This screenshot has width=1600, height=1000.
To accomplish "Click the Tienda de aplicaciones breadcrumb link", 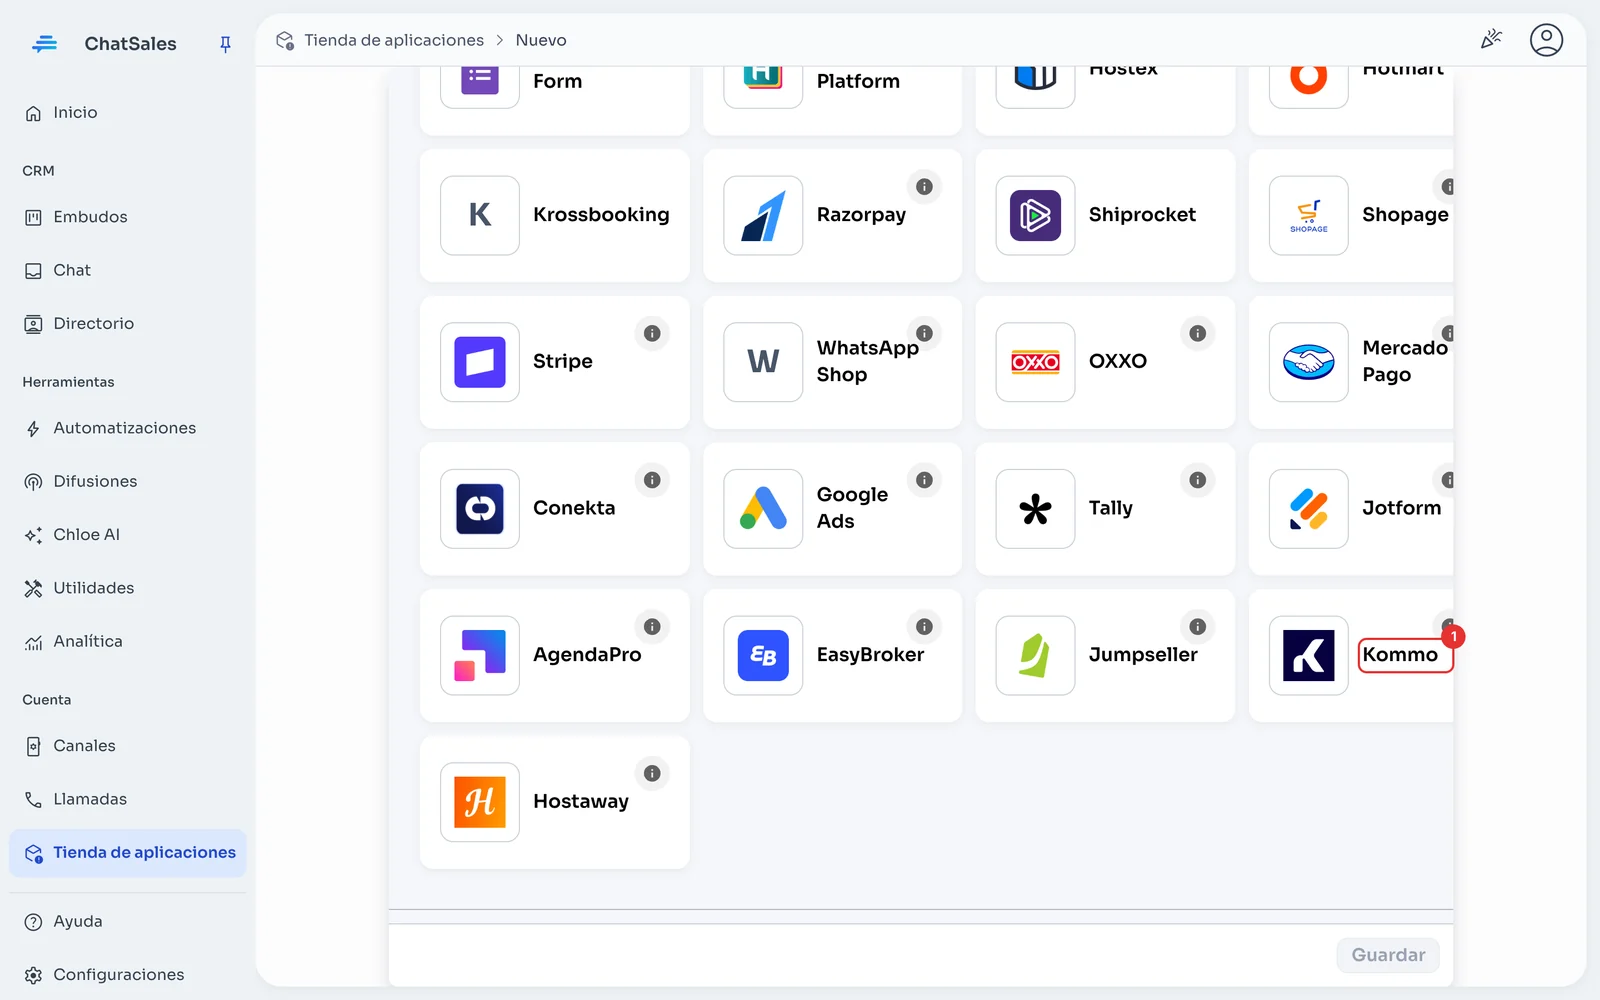I will (x=393, y=40).
